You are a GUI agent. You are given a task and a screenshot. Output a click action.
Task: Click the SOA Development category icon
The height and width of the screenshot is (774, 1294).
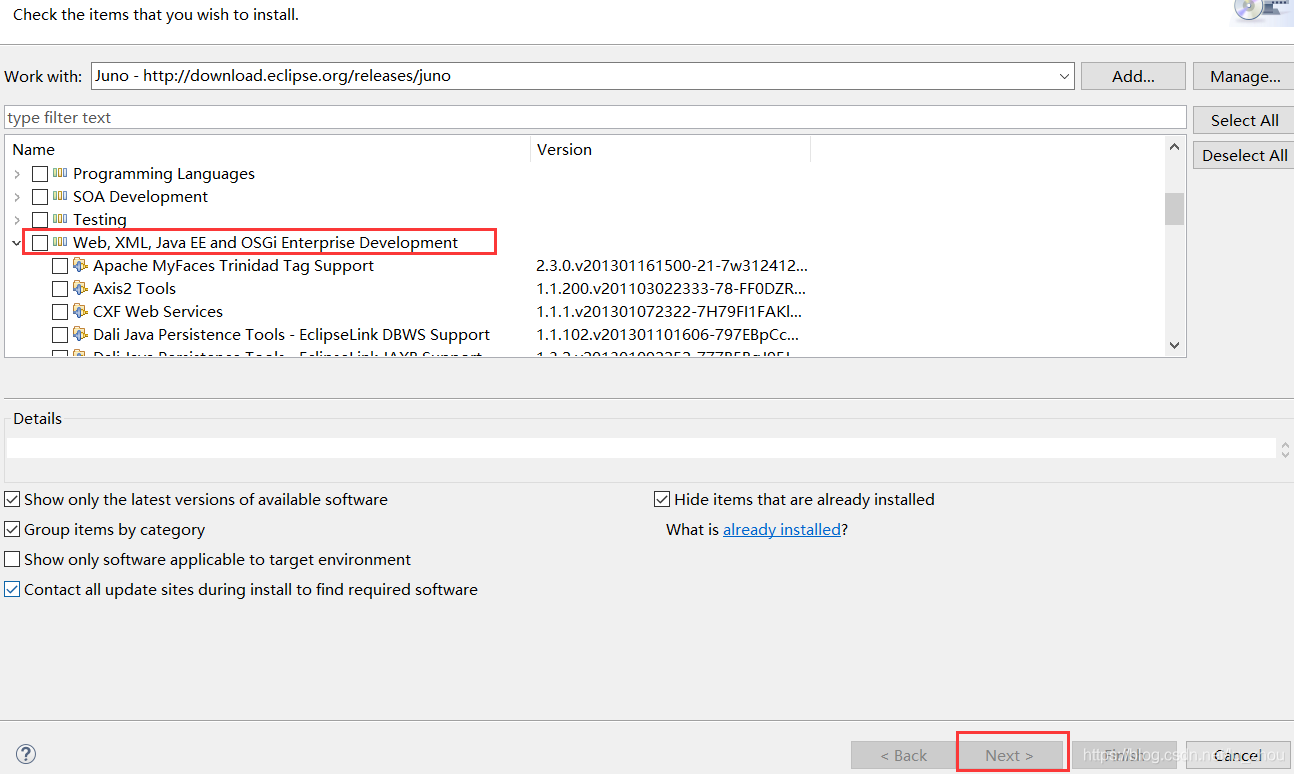tap(60, 196)
